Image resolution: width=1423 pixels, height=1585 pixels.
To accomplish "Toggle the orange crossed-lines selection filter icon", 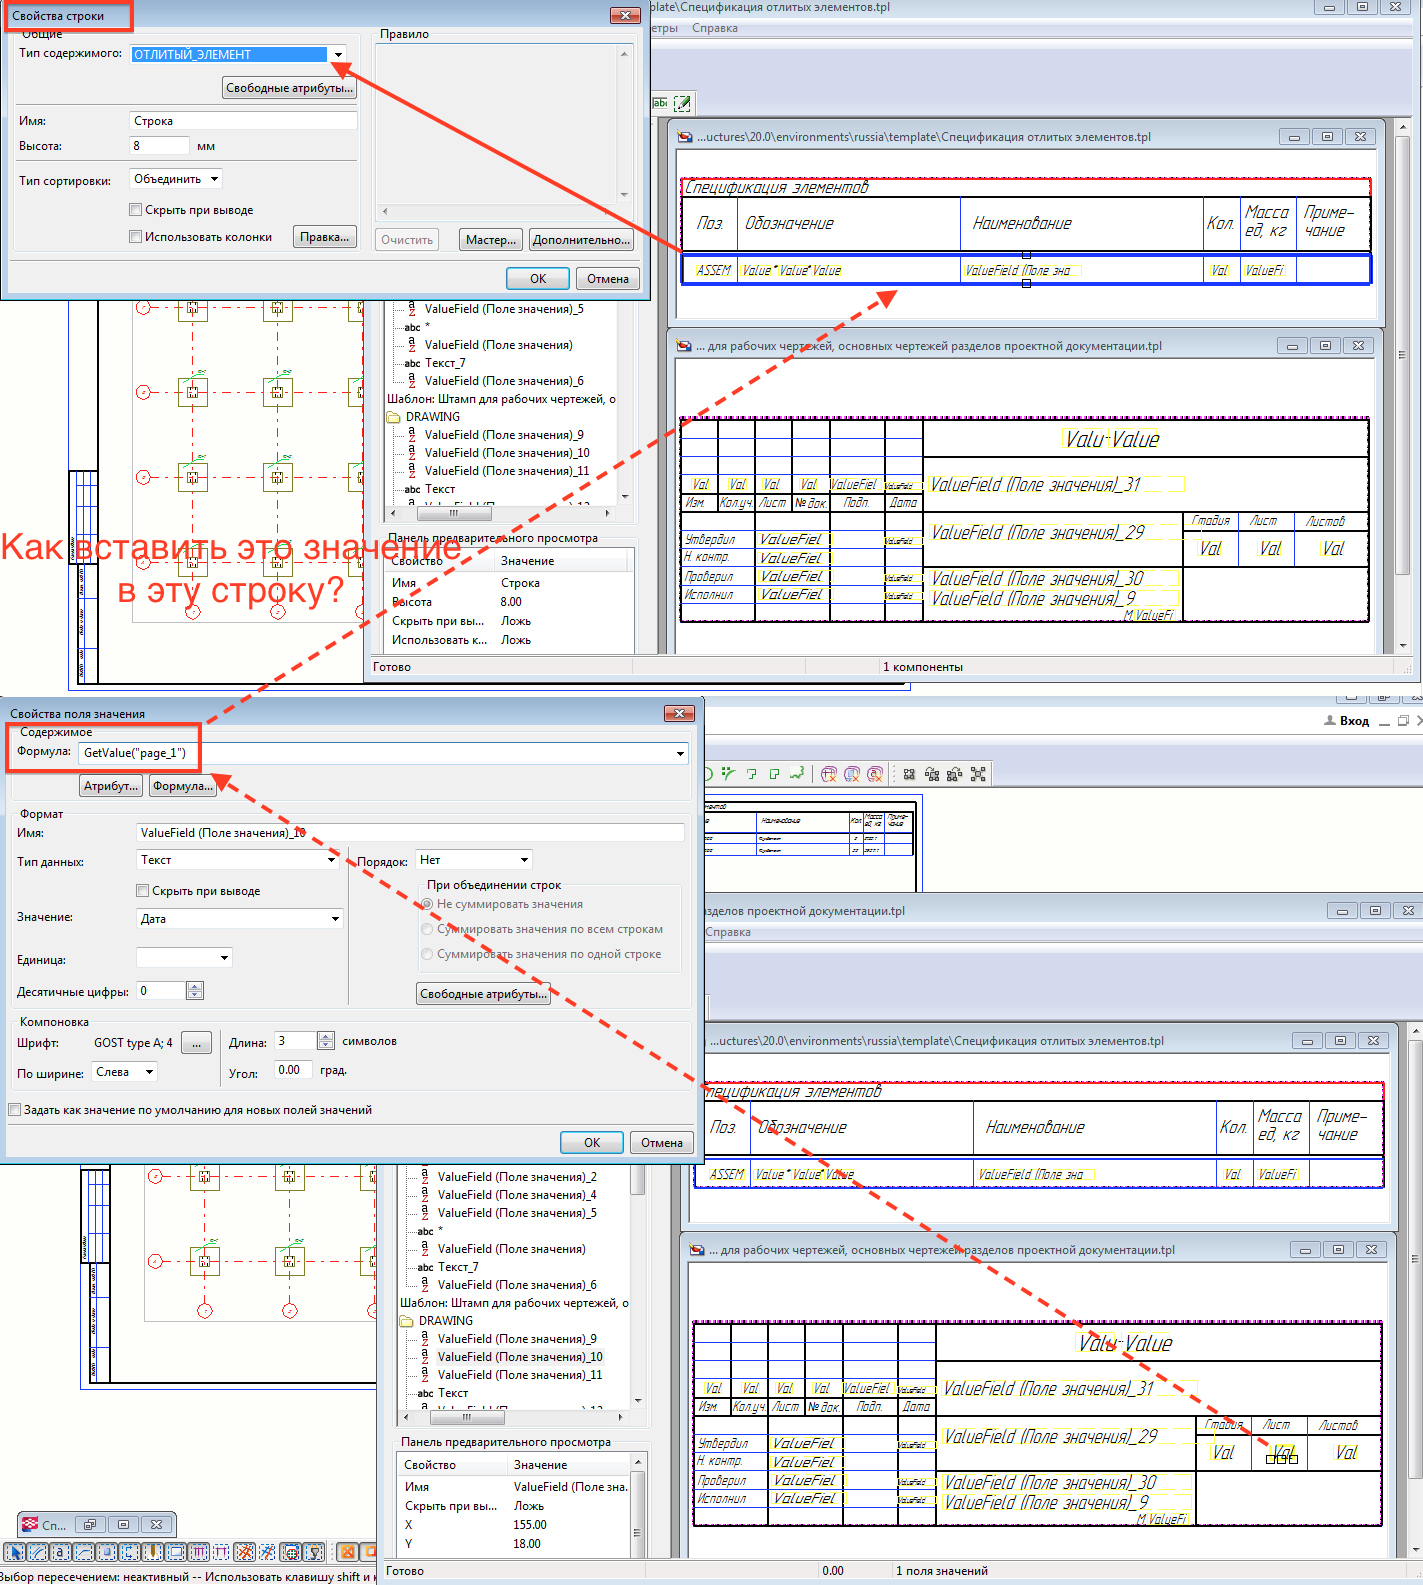I will pyautogui.click(x=244, y=1552).
